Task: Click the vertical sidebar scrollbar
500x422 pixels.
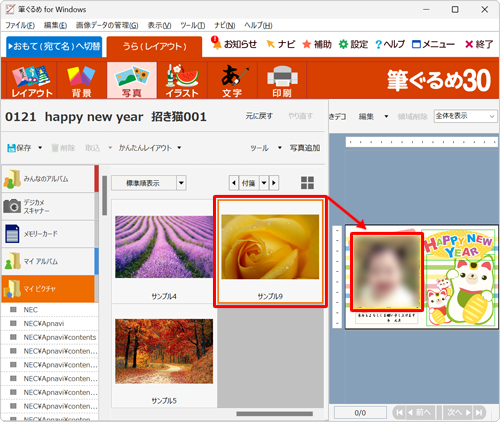Action: (104, 195)
